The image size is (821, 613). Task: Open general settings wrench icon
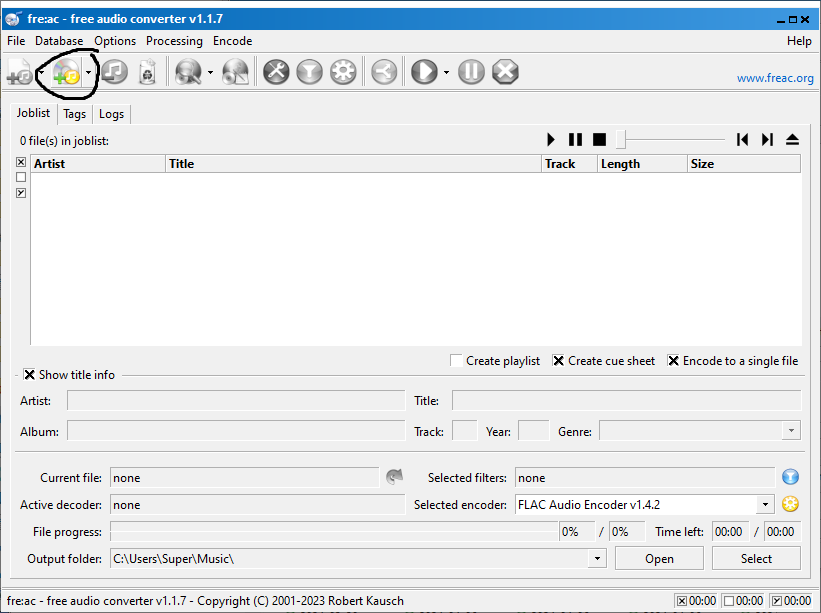[x=276, y=72]
